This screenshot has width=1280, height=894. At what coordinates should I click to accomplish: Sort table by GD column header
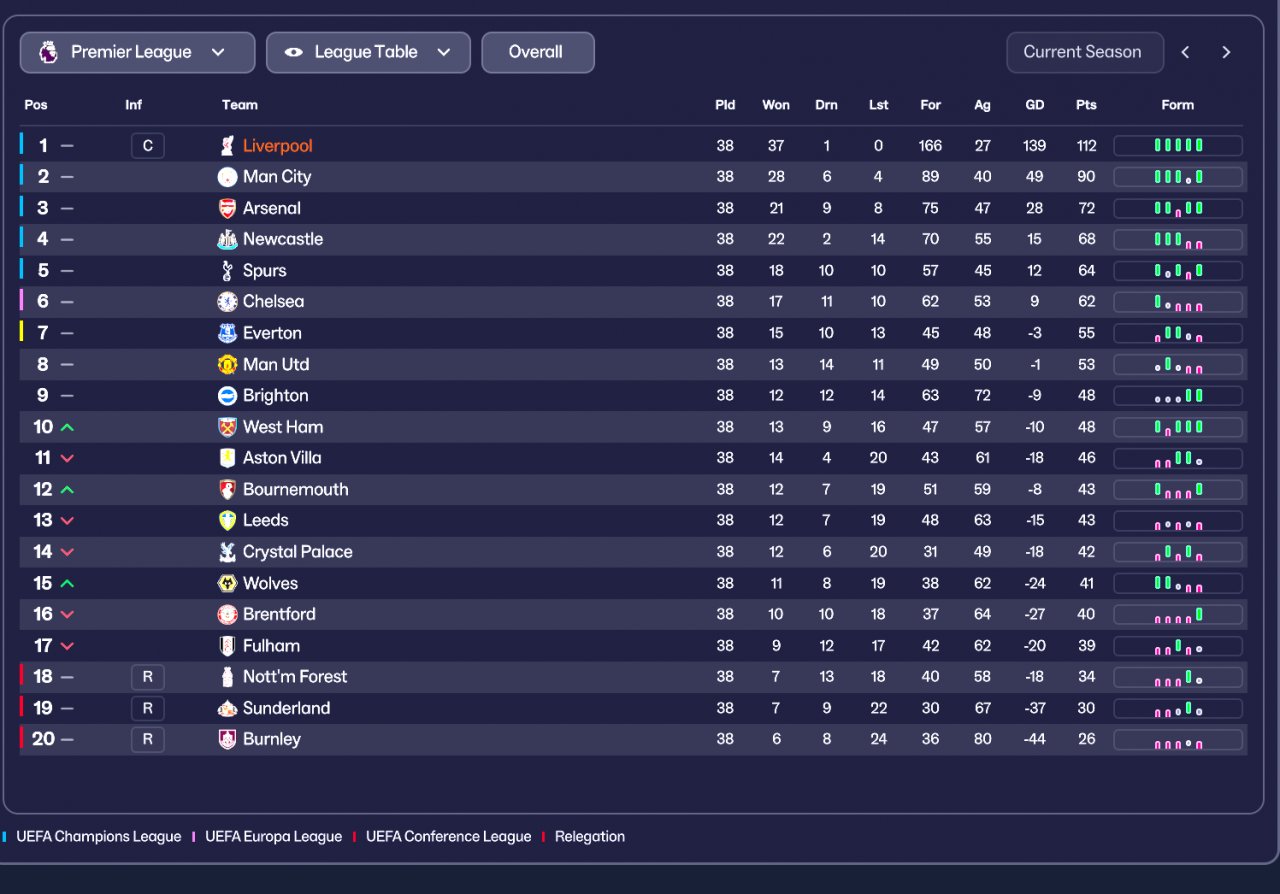pos(1034,105)
